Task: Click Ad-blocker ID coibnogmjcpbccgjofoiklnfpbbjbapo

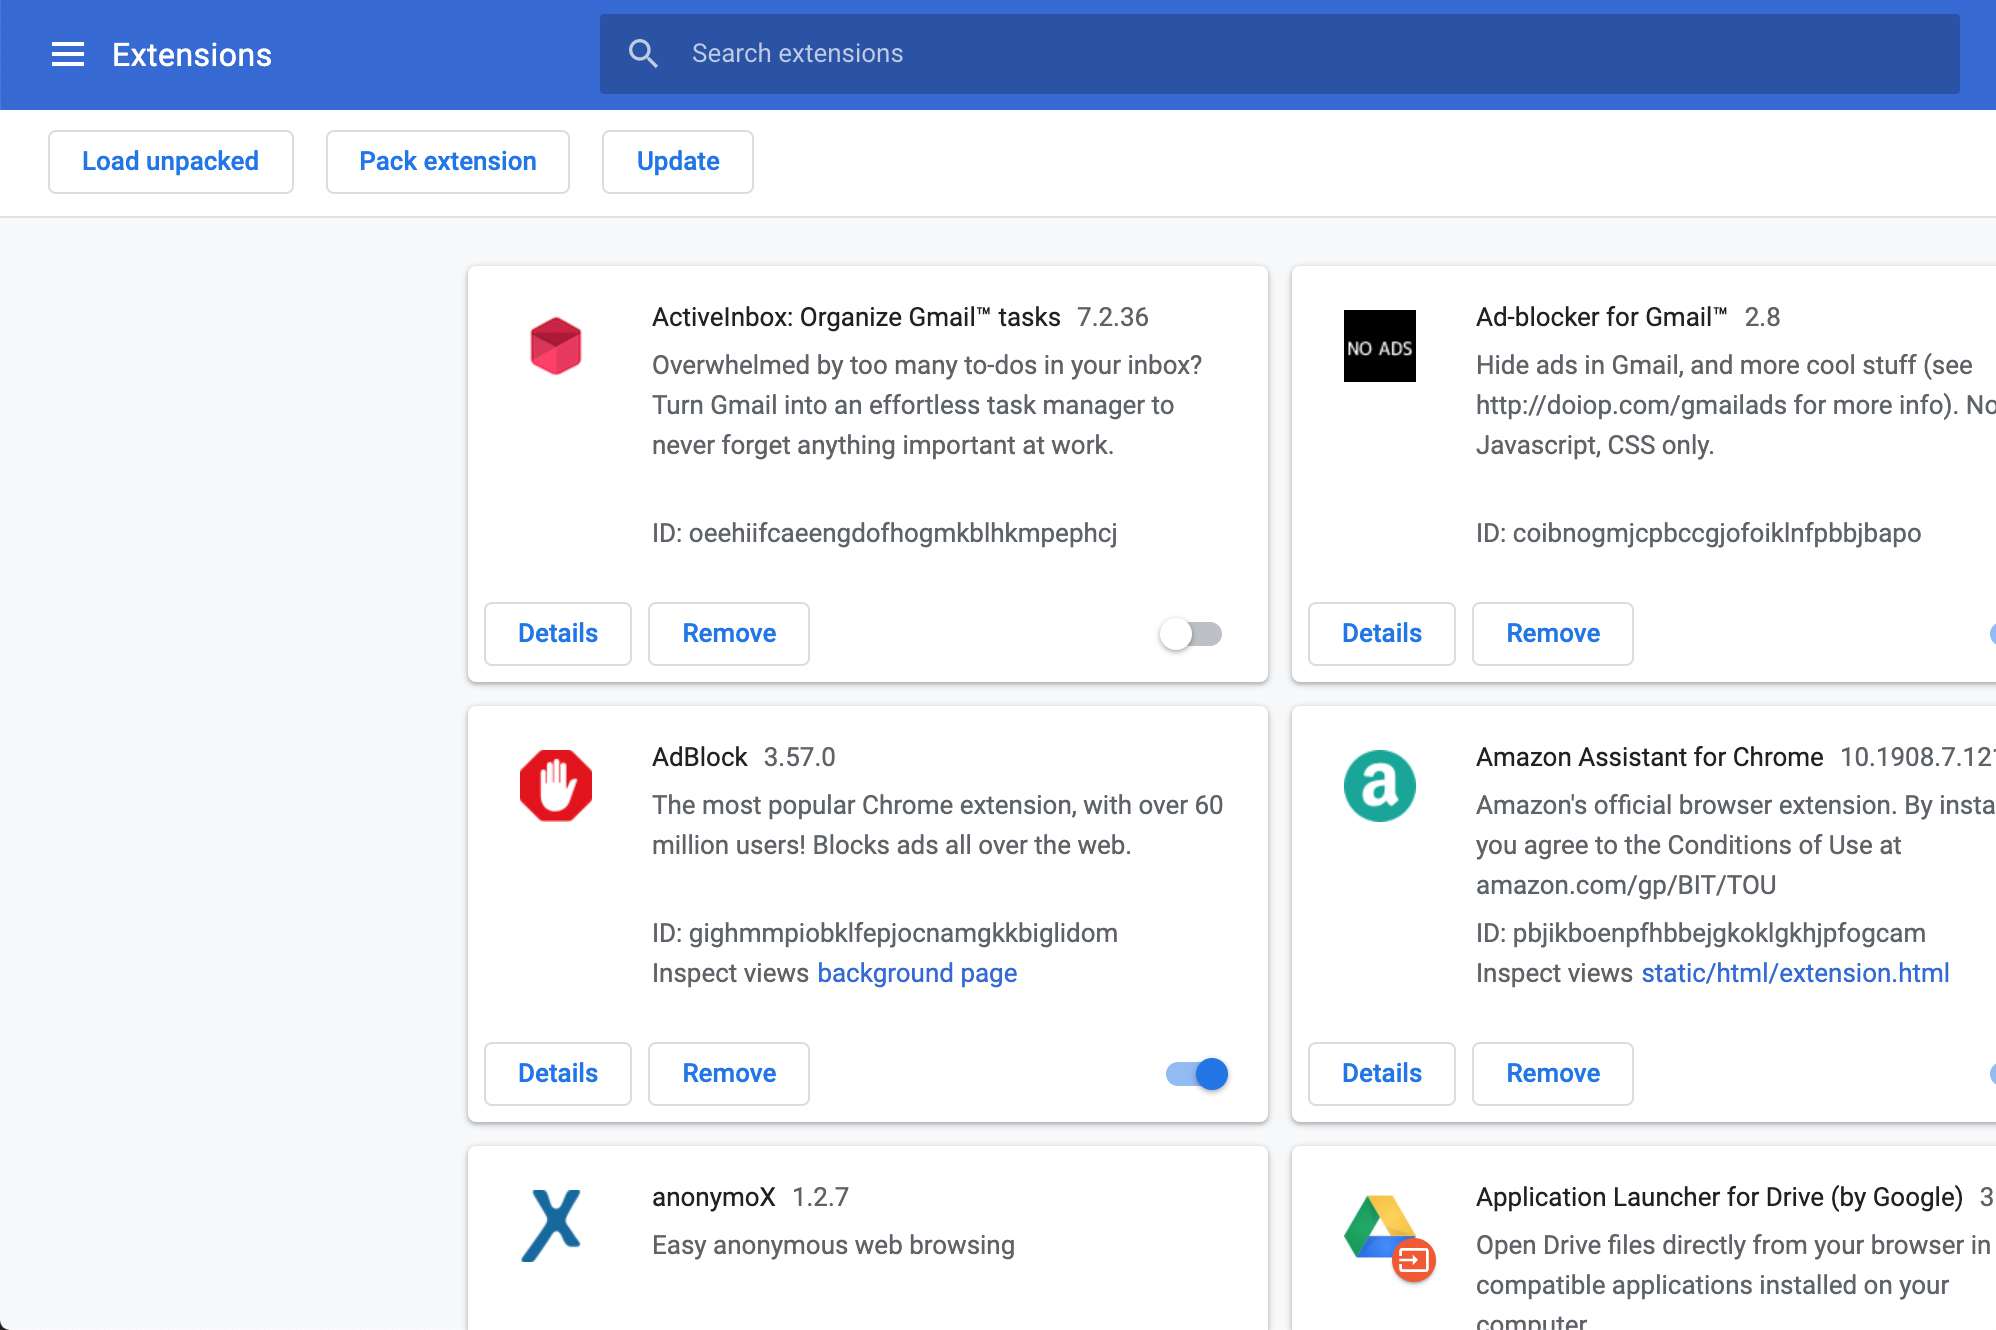Action: click(1699, 534)
